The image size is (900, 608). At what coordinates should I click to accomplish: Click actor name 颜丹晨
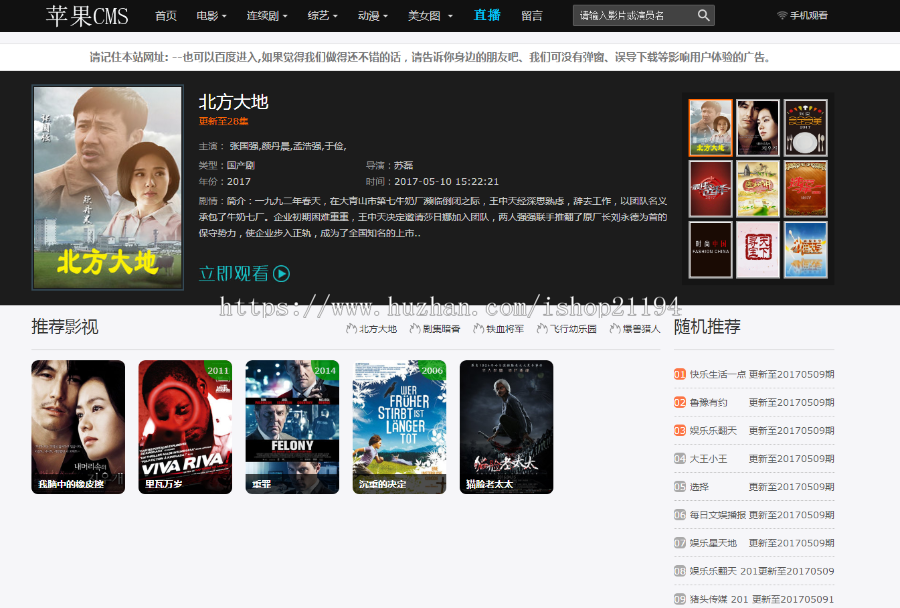tap(276, 146)
